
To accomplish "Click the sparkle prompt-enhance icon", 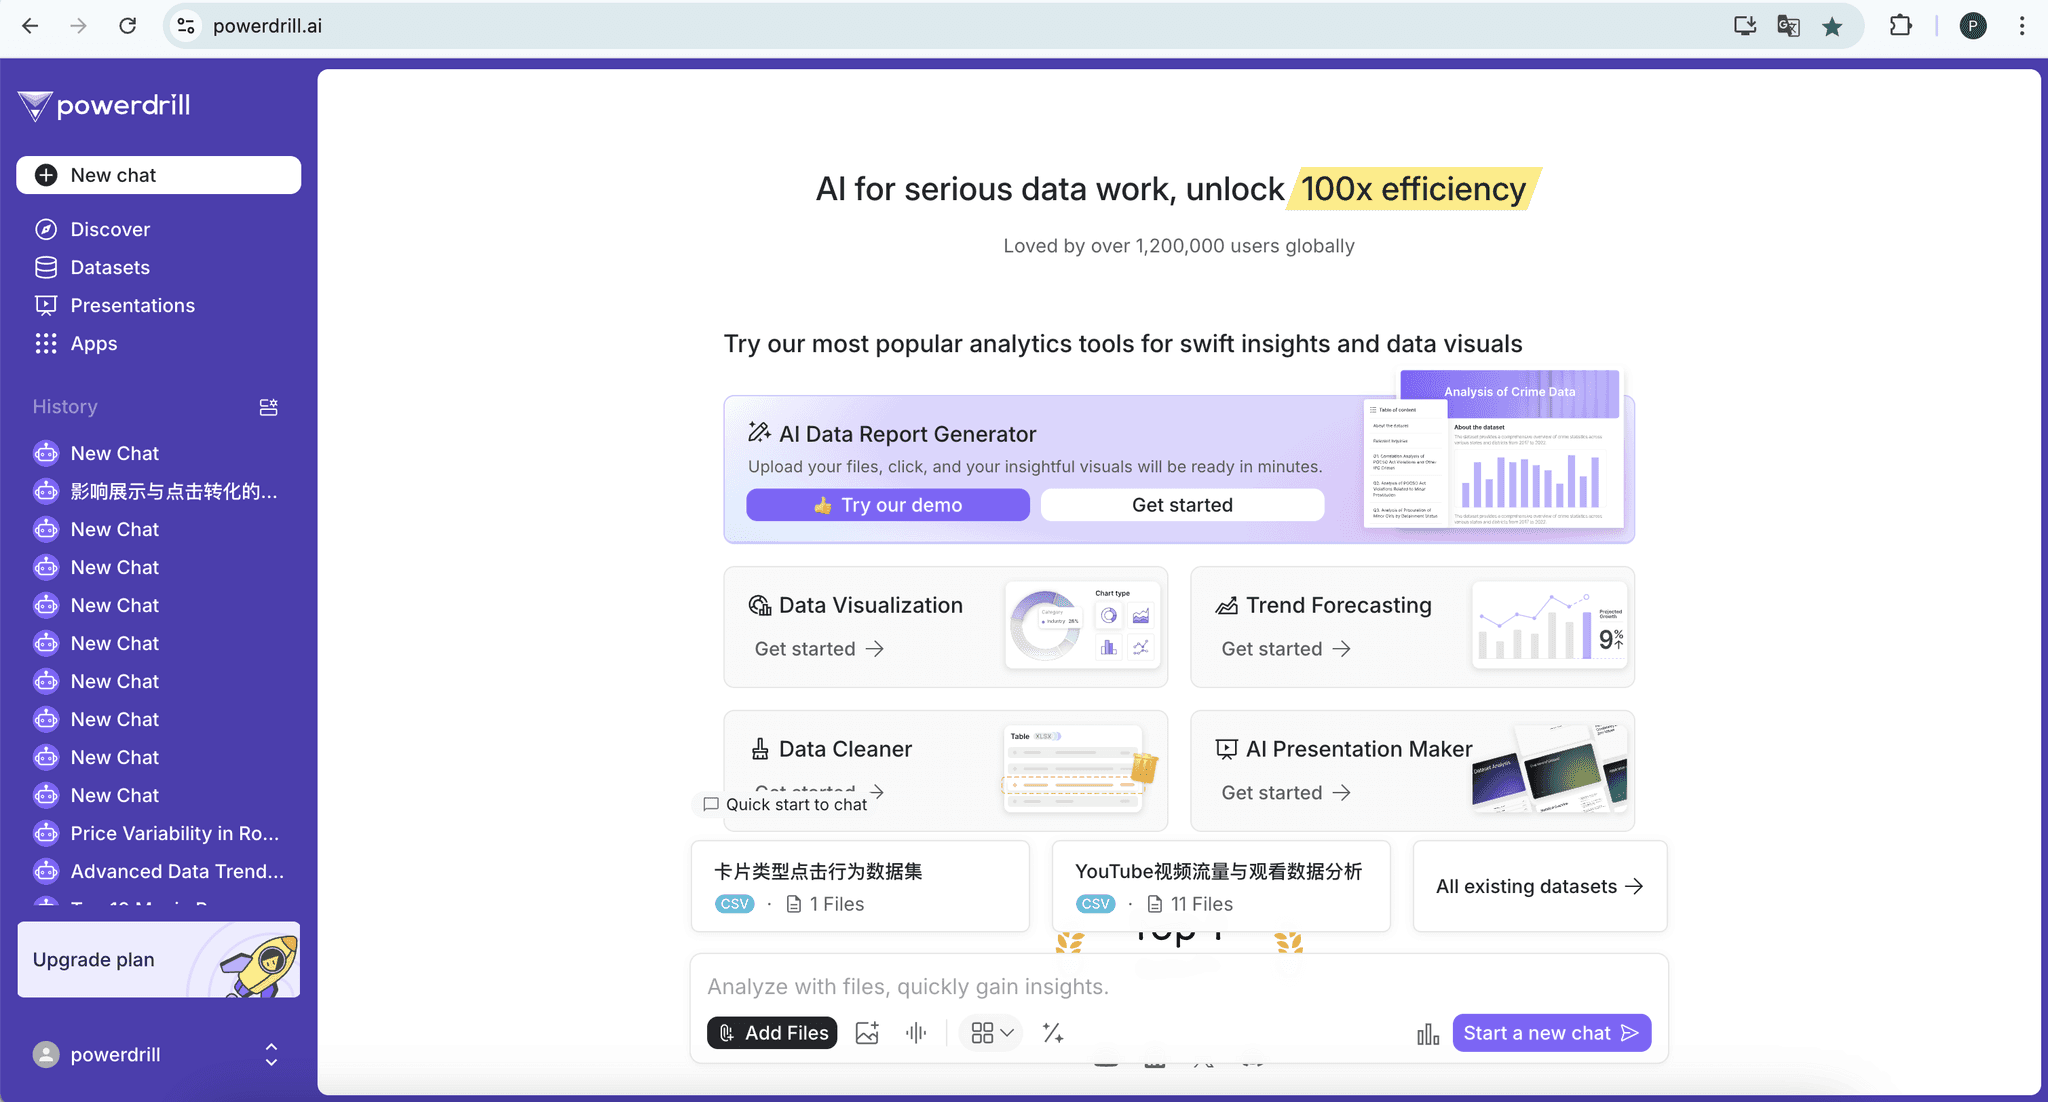I will point(1053,1032).
